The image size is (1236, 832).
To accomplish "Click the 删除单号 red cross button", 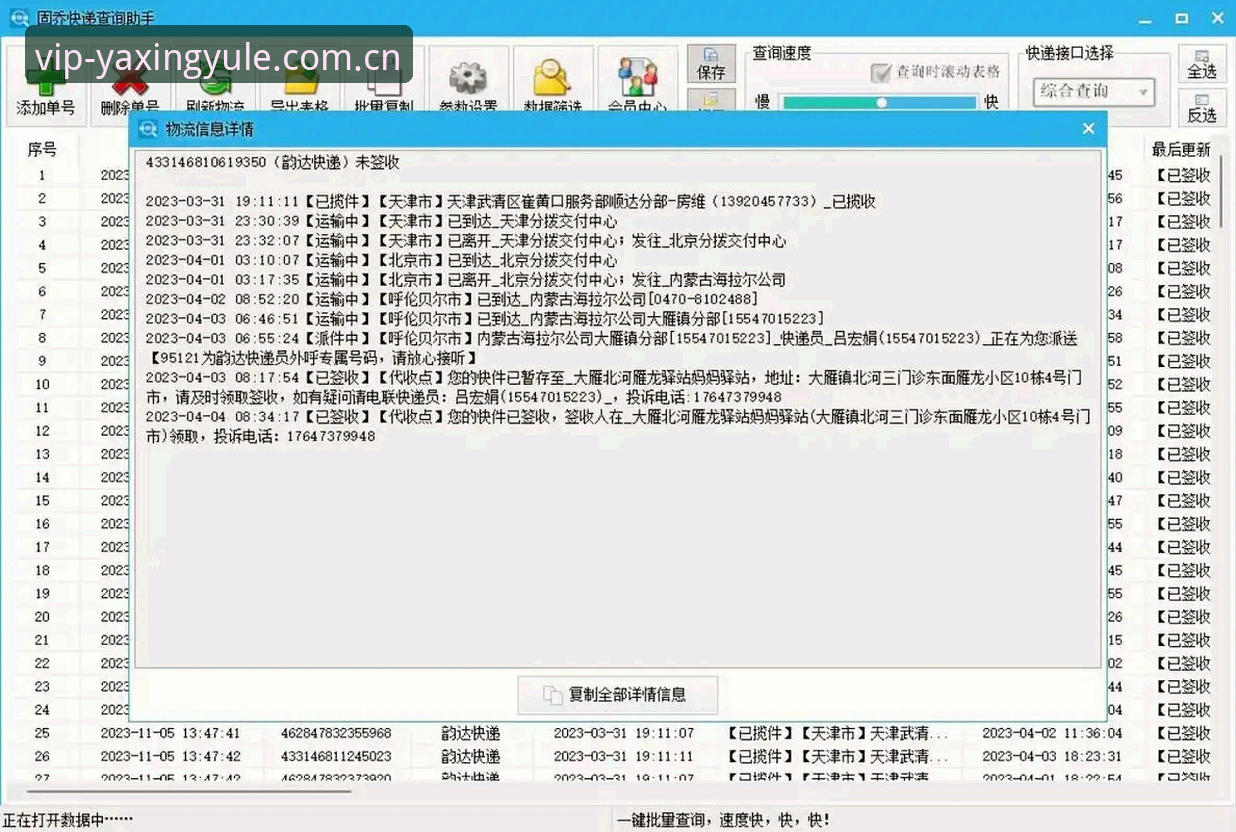I will (x=130, y=87).
